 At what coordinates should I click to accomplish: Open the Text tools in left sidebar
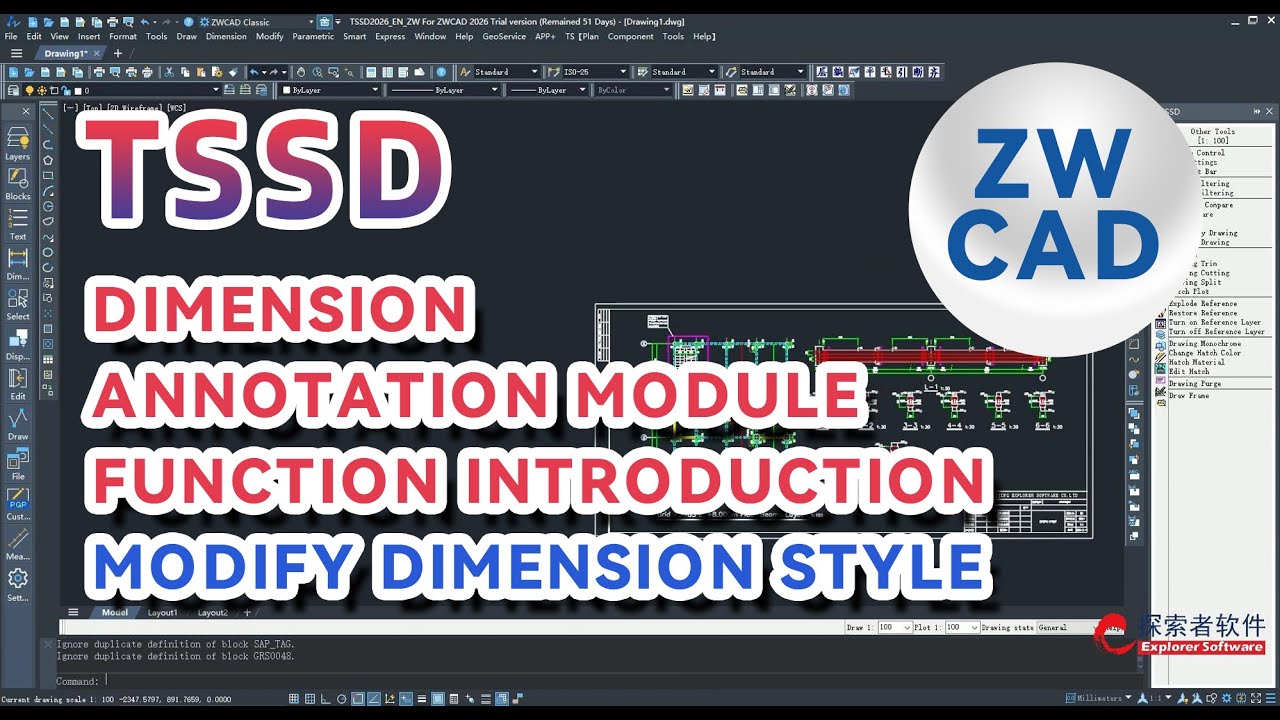click(17, 224)
